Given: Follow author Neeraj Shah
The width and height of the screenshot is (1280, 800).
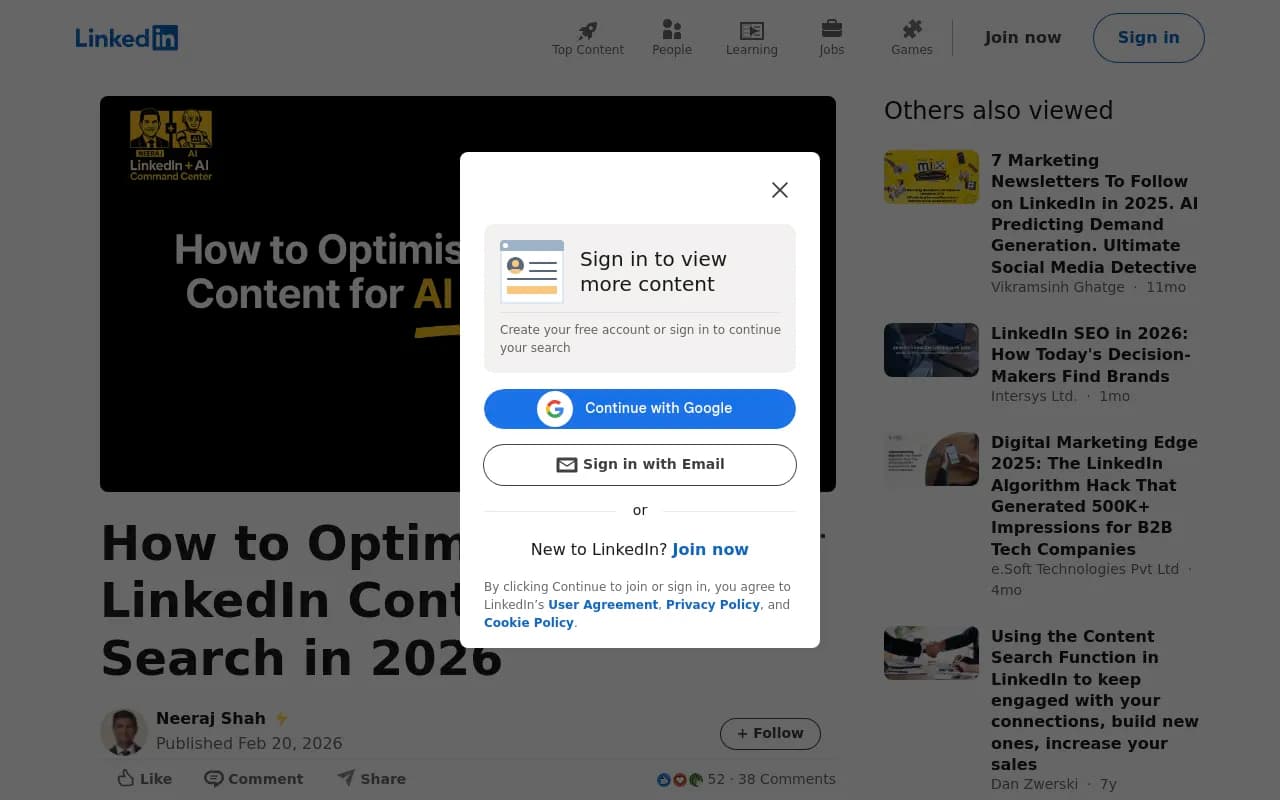Looking at the screenshot, I should [770, 733].
